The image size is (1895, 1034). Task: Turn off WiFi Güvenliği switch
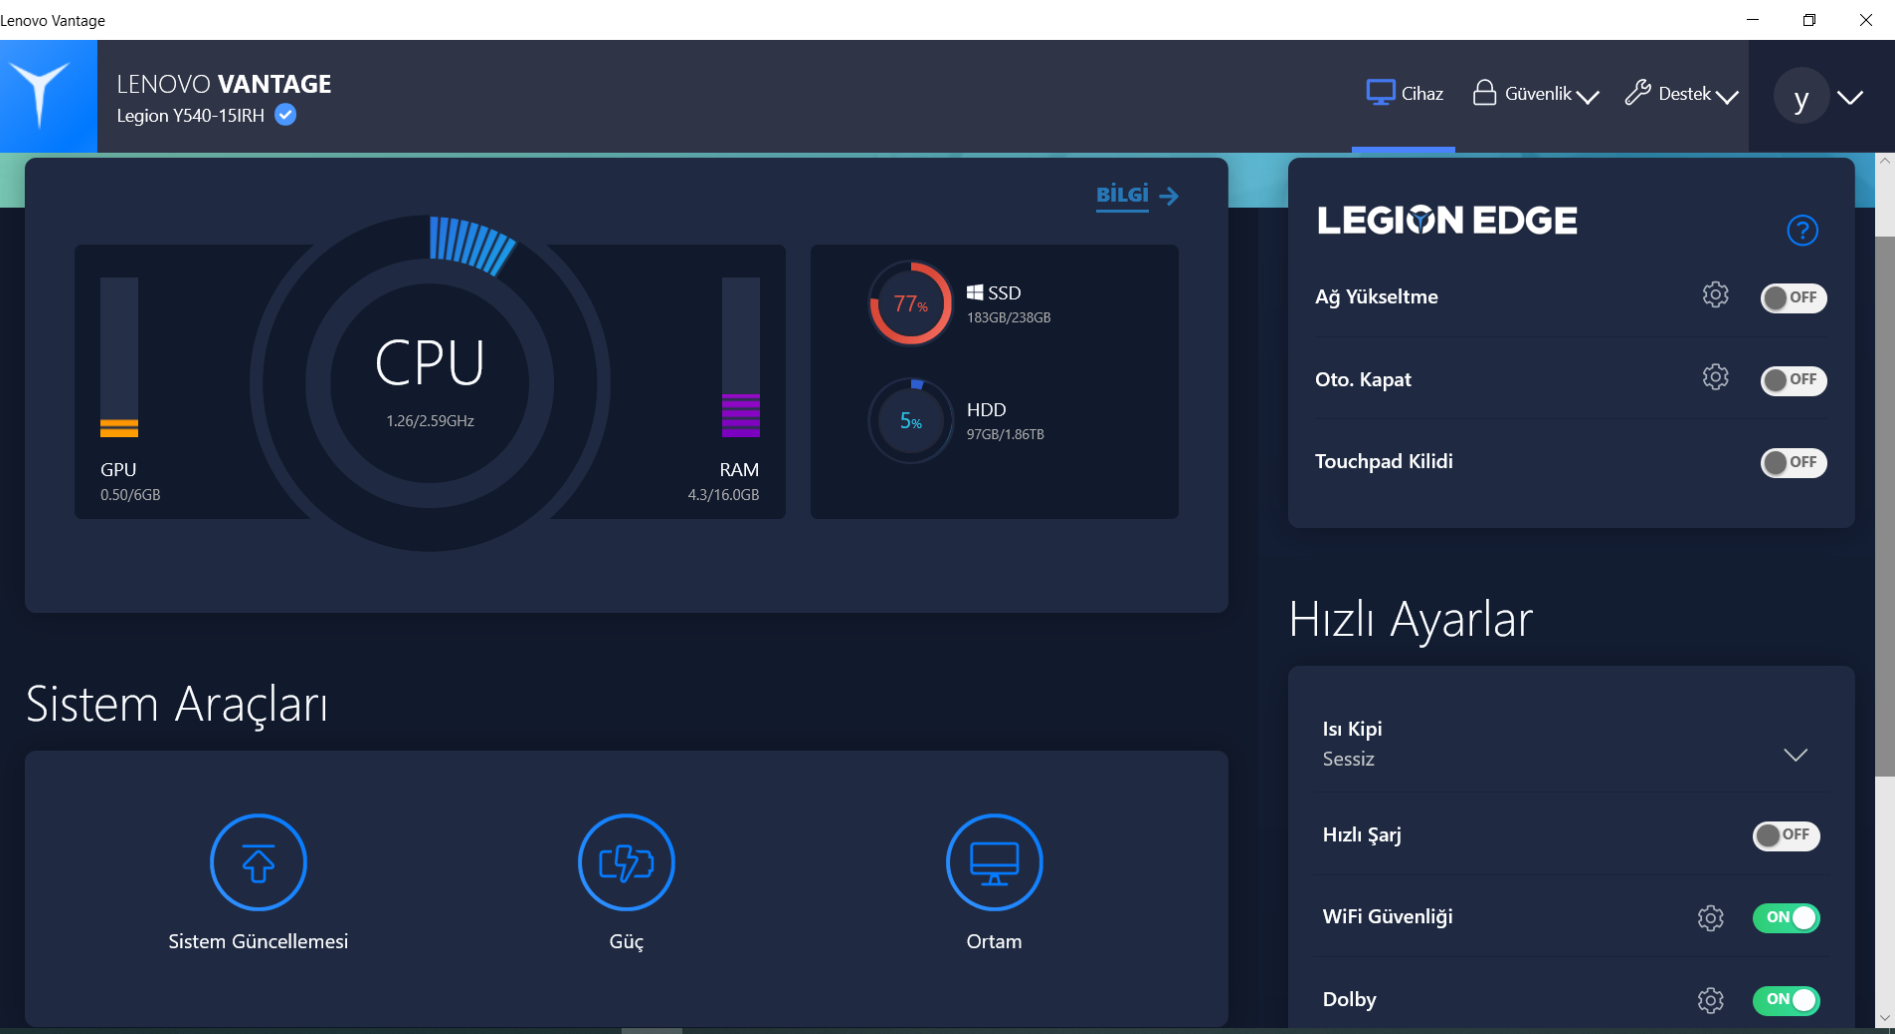1786,917
